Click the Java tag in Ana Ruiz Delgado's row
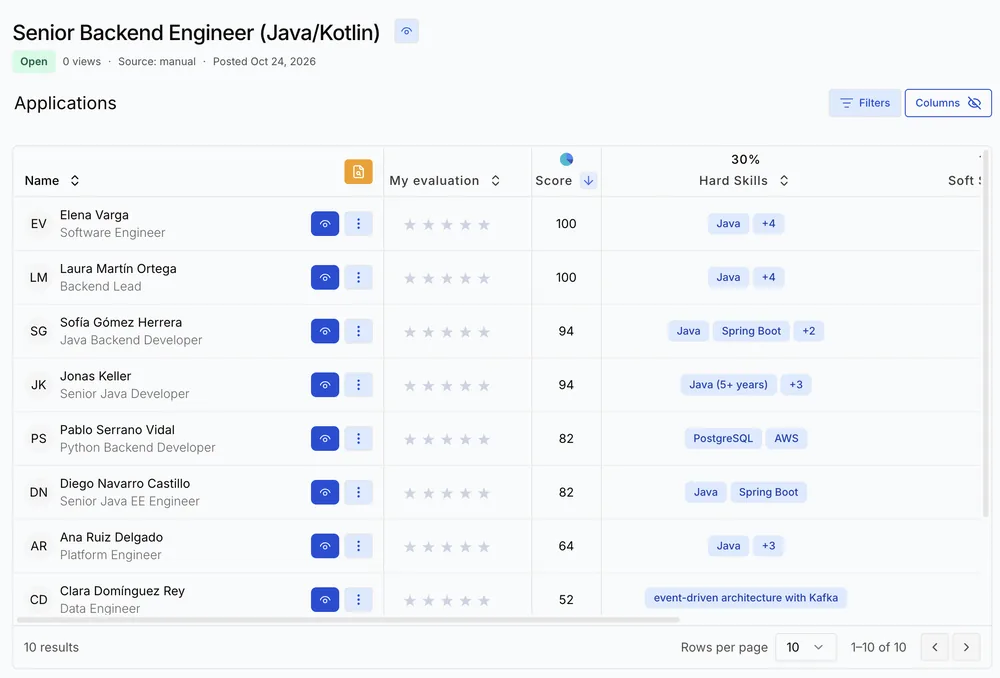1000x678 pixels. [x=728, y=545]
